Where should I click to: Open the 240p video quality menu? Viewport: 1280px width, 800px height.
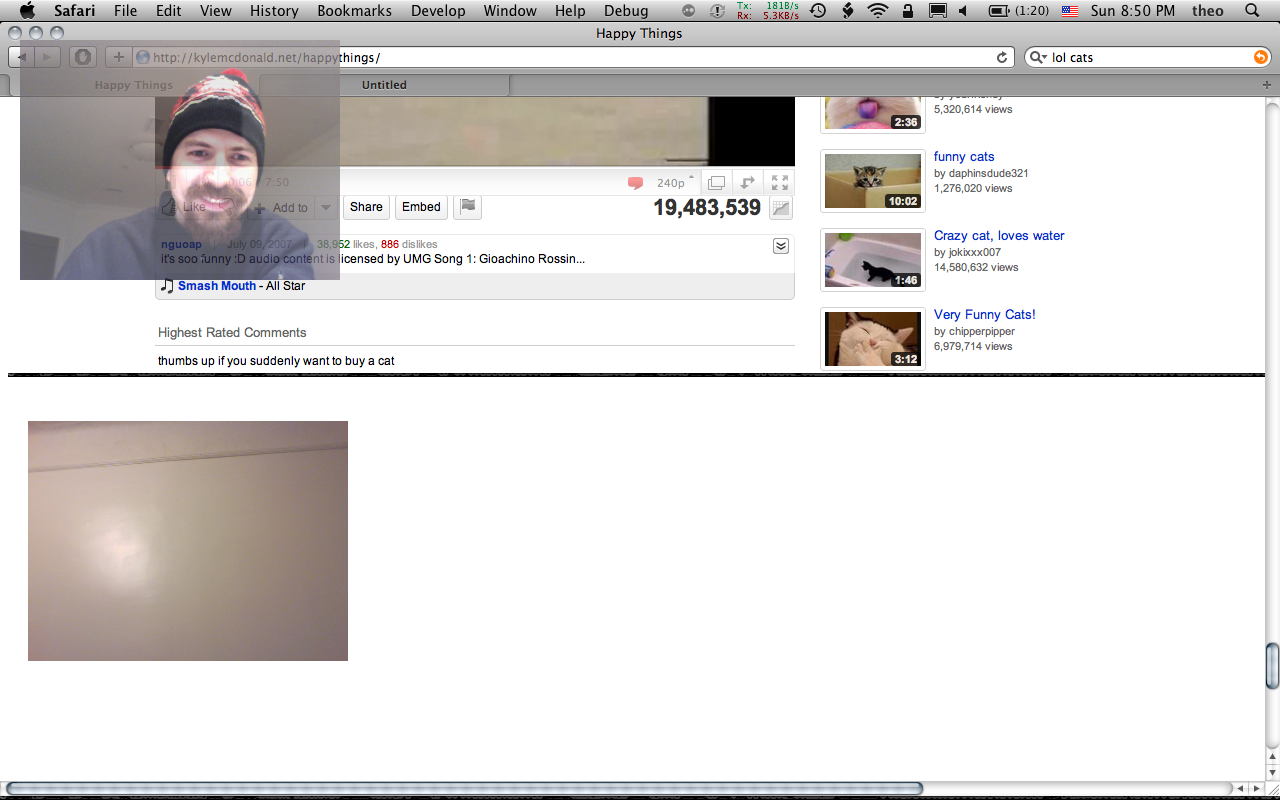coord(674,183)
